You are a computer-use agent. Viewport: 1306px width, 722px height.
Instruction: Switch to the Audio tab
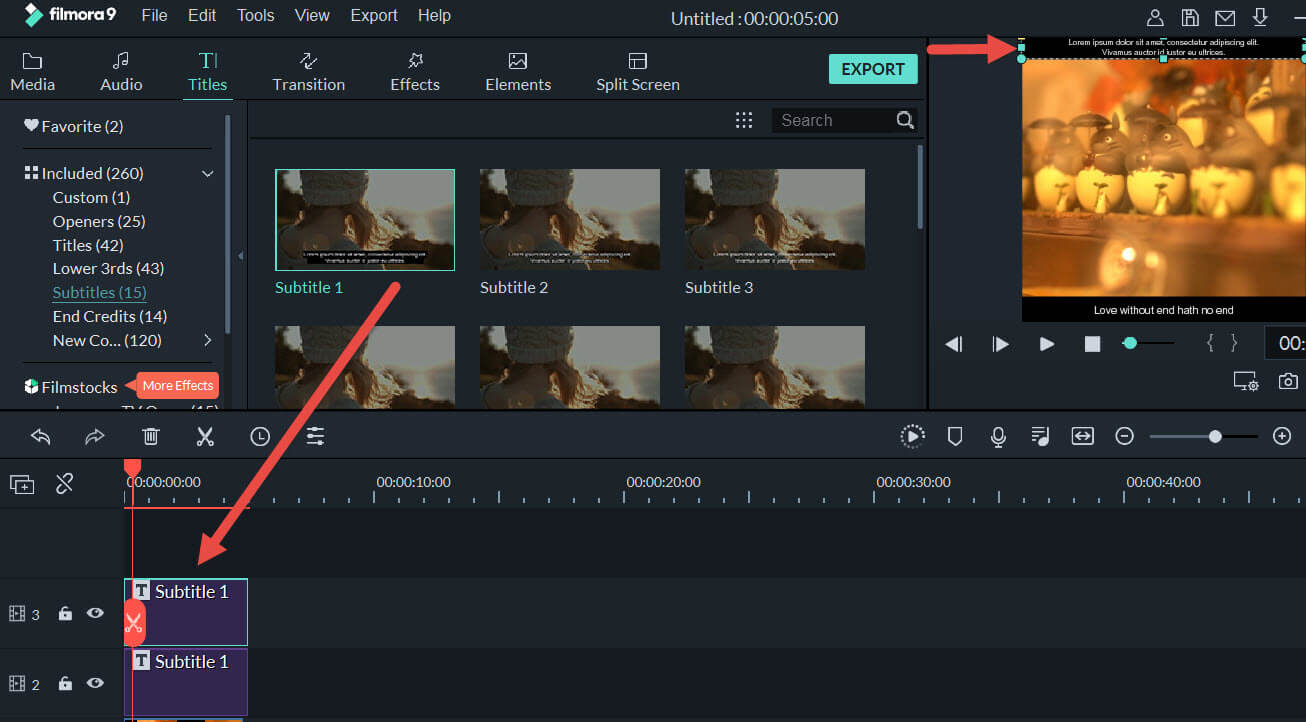pyautogui.click(x=121, y=72)
